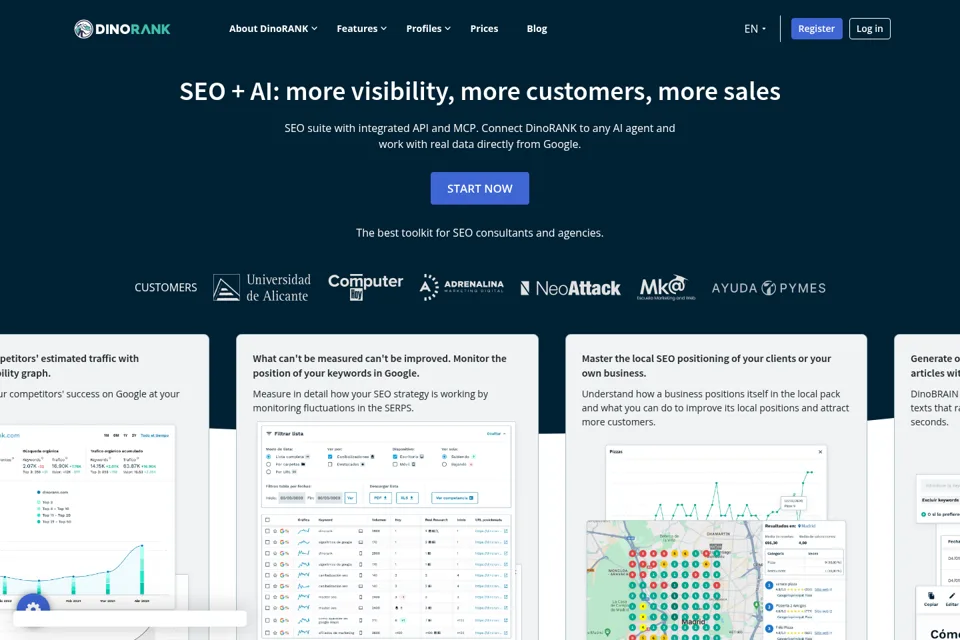The image size is (960, 640).
Task: Expand the About DinoRANK menu
Action: click(273, 29)
